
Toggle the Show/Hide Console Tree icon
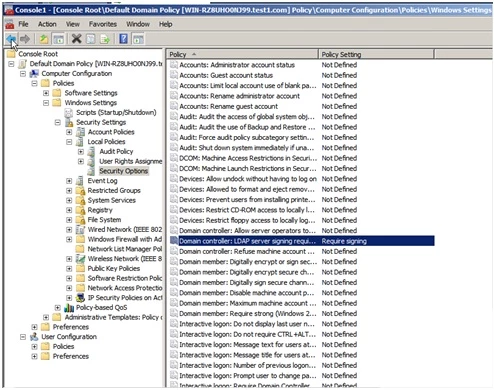59,39
